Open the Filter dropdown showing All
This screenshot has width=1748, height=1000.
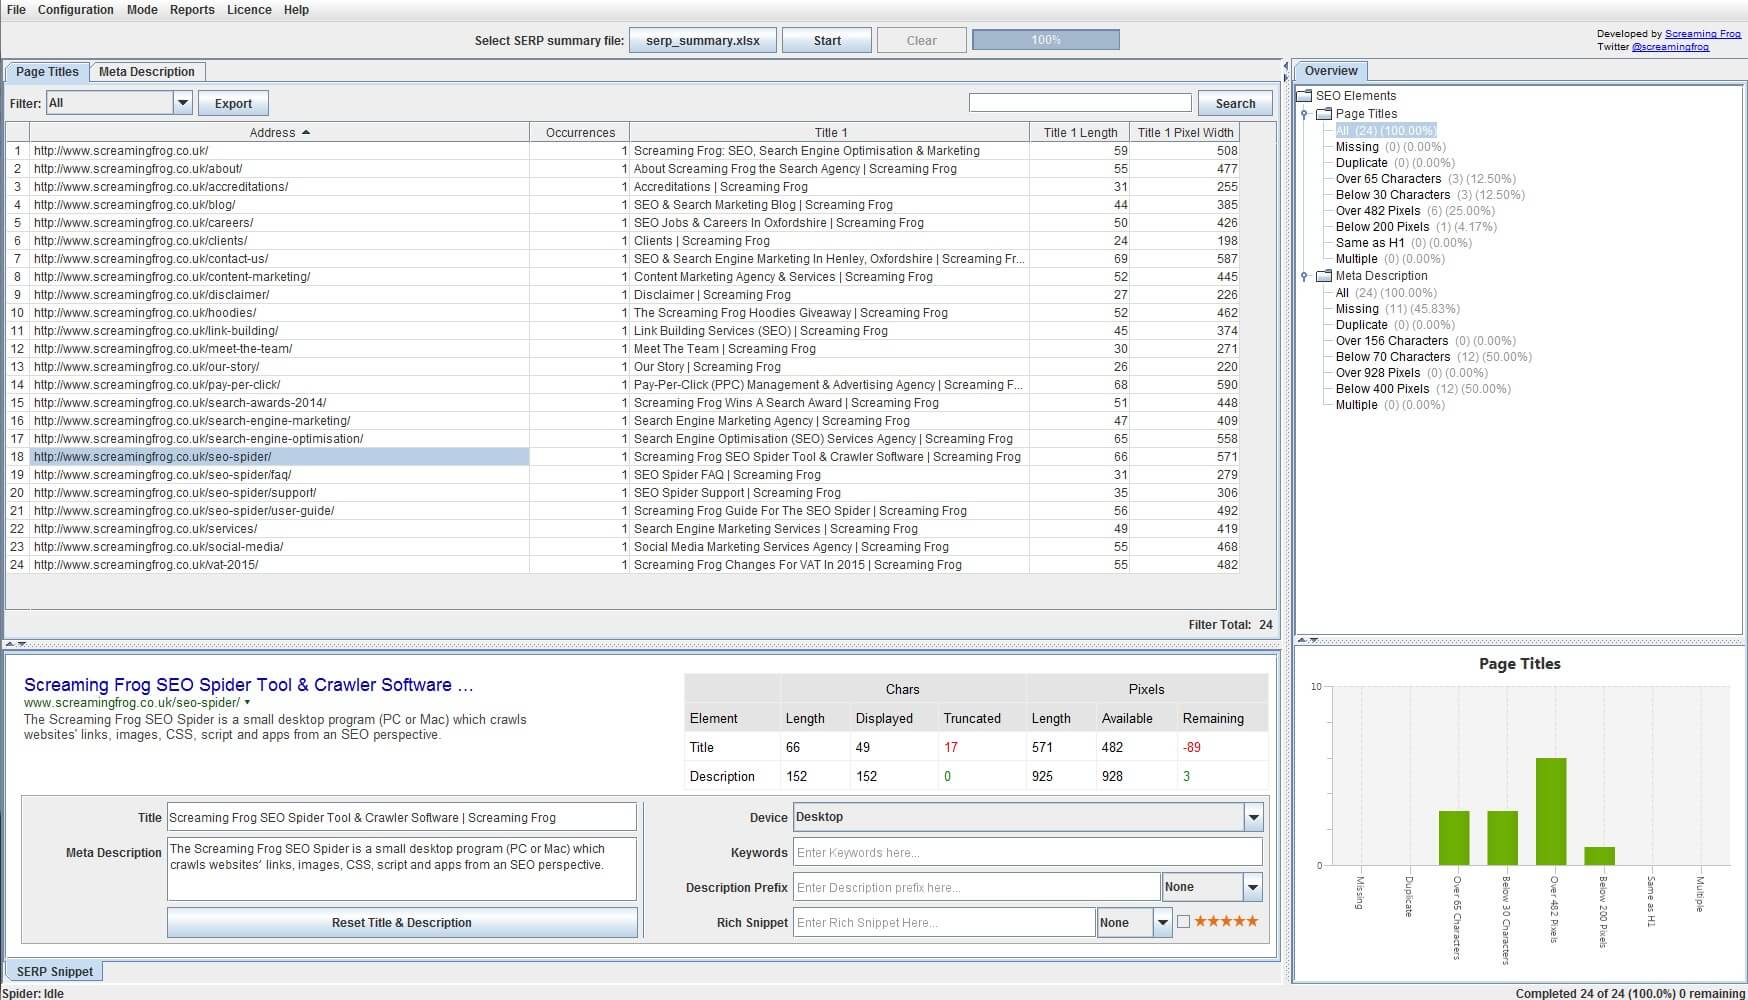click(182, 103)
